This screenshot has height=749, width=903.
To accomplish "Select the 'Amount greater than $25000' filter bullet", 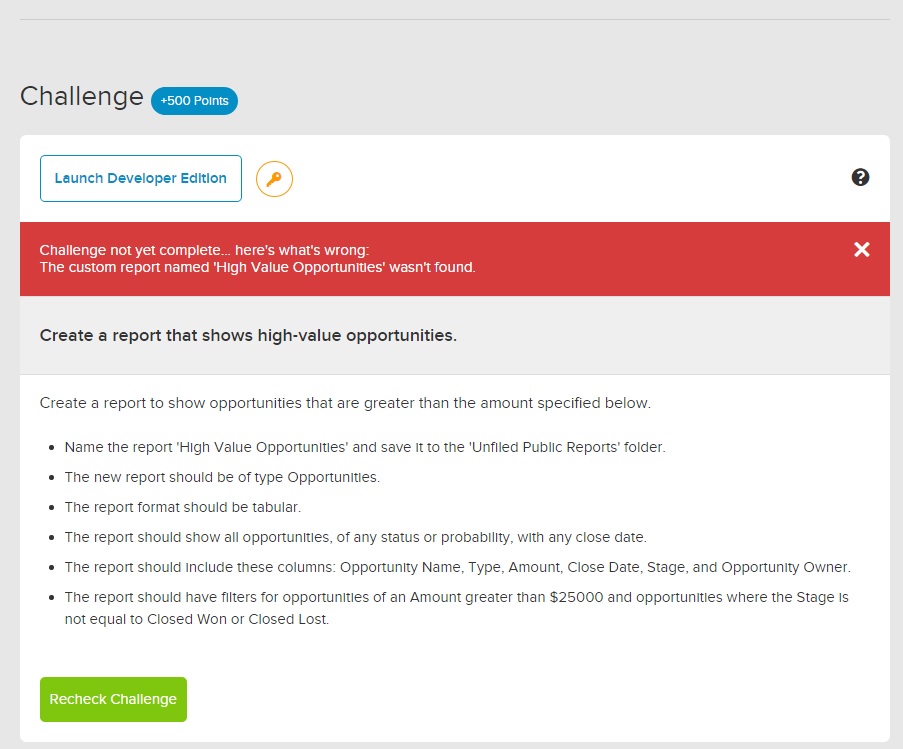I will click(457, 607).
